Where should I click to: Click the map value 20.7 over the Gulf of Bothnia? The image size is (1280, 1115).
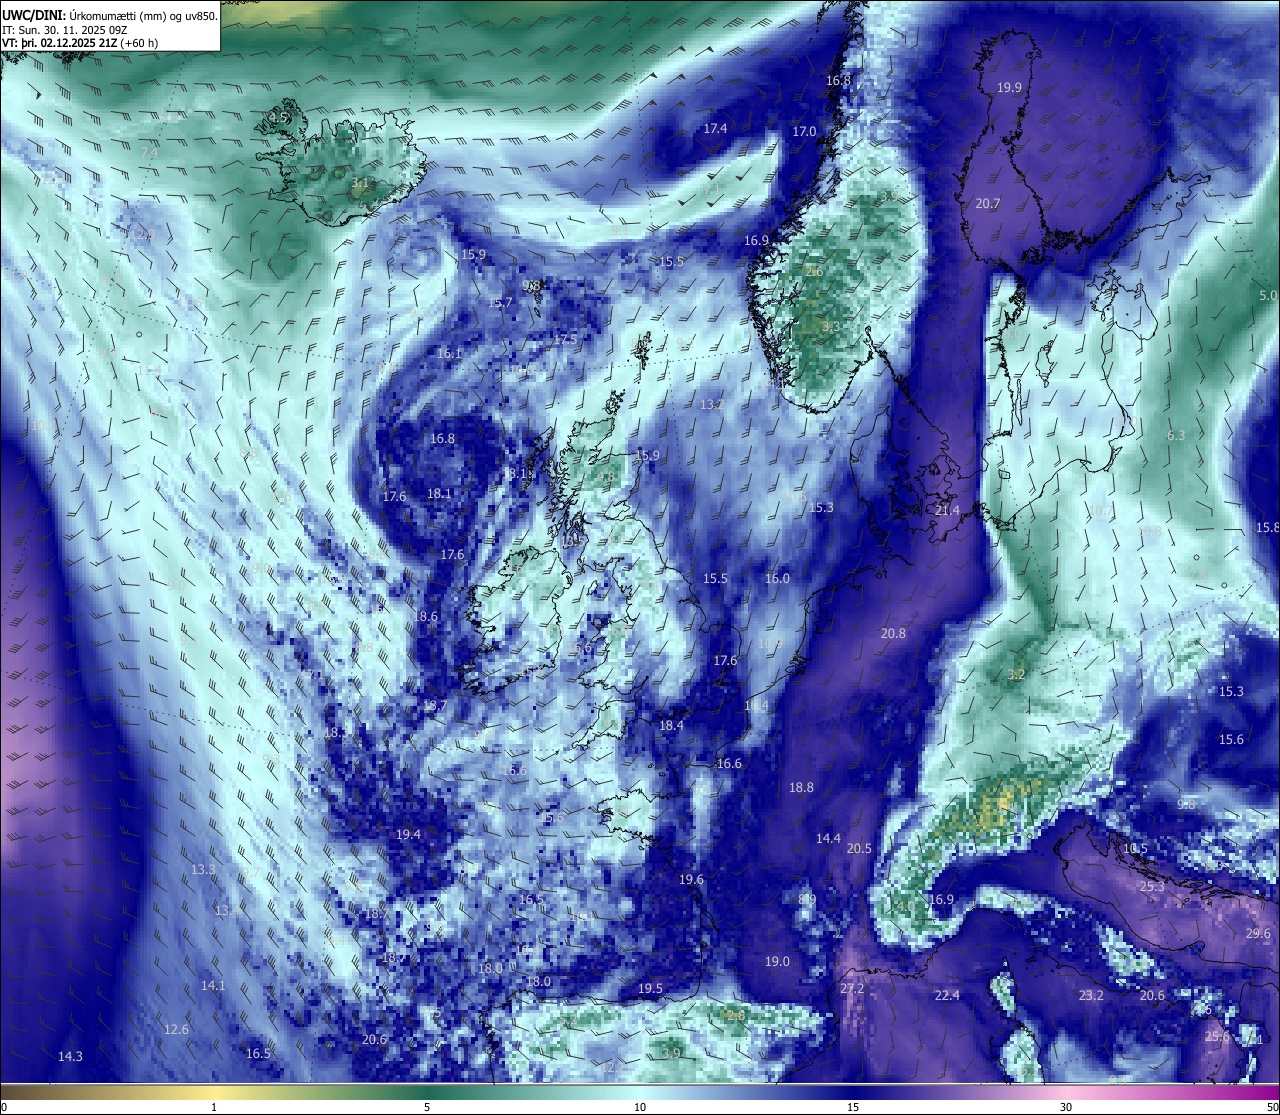(987, 204)
